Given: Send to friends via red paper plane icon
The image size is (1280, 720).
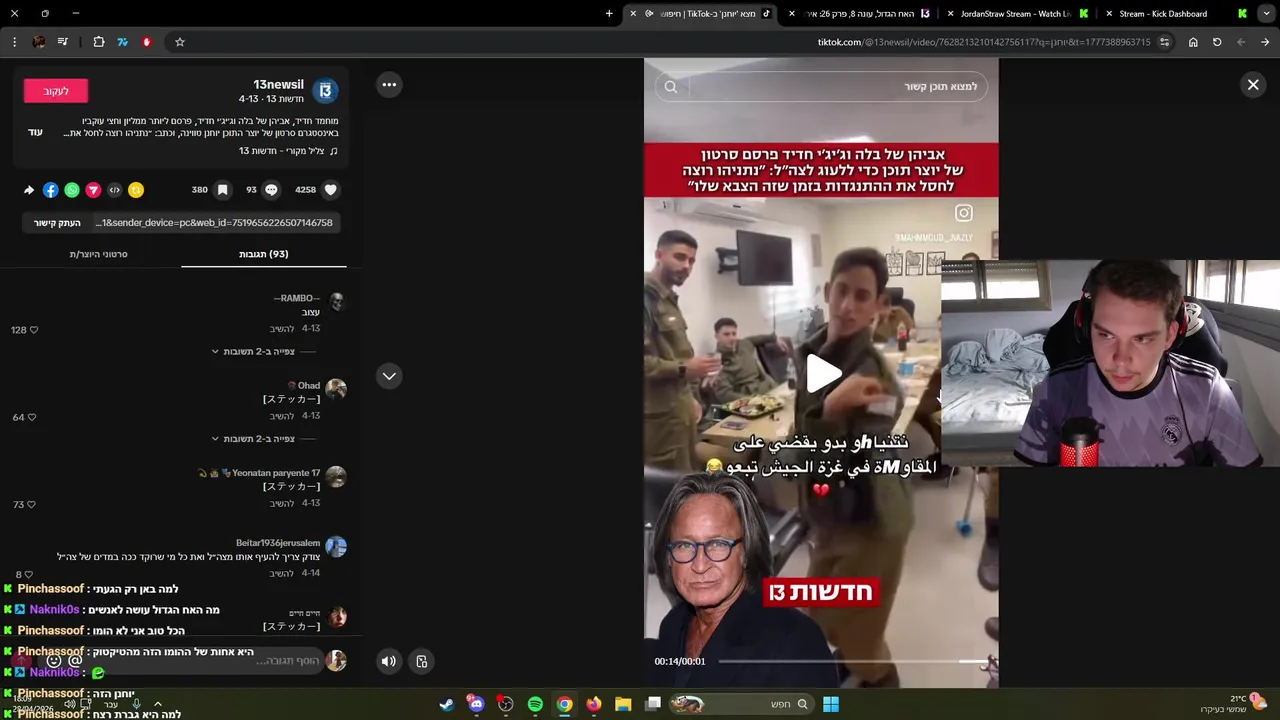Looking at the screenshot, I should [93, 190].
